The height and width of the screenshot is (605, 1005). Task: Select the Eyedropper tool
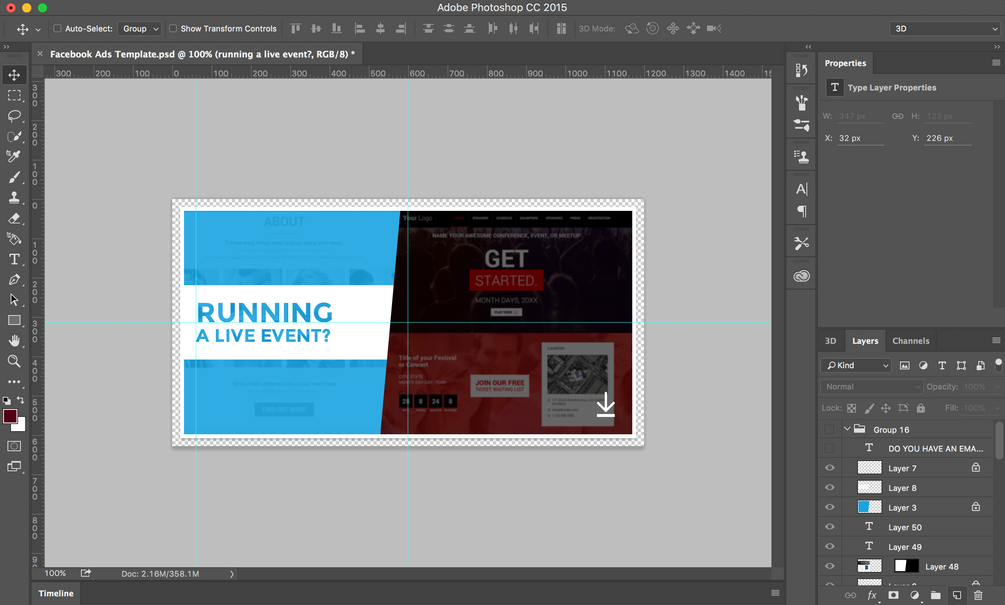14,156
